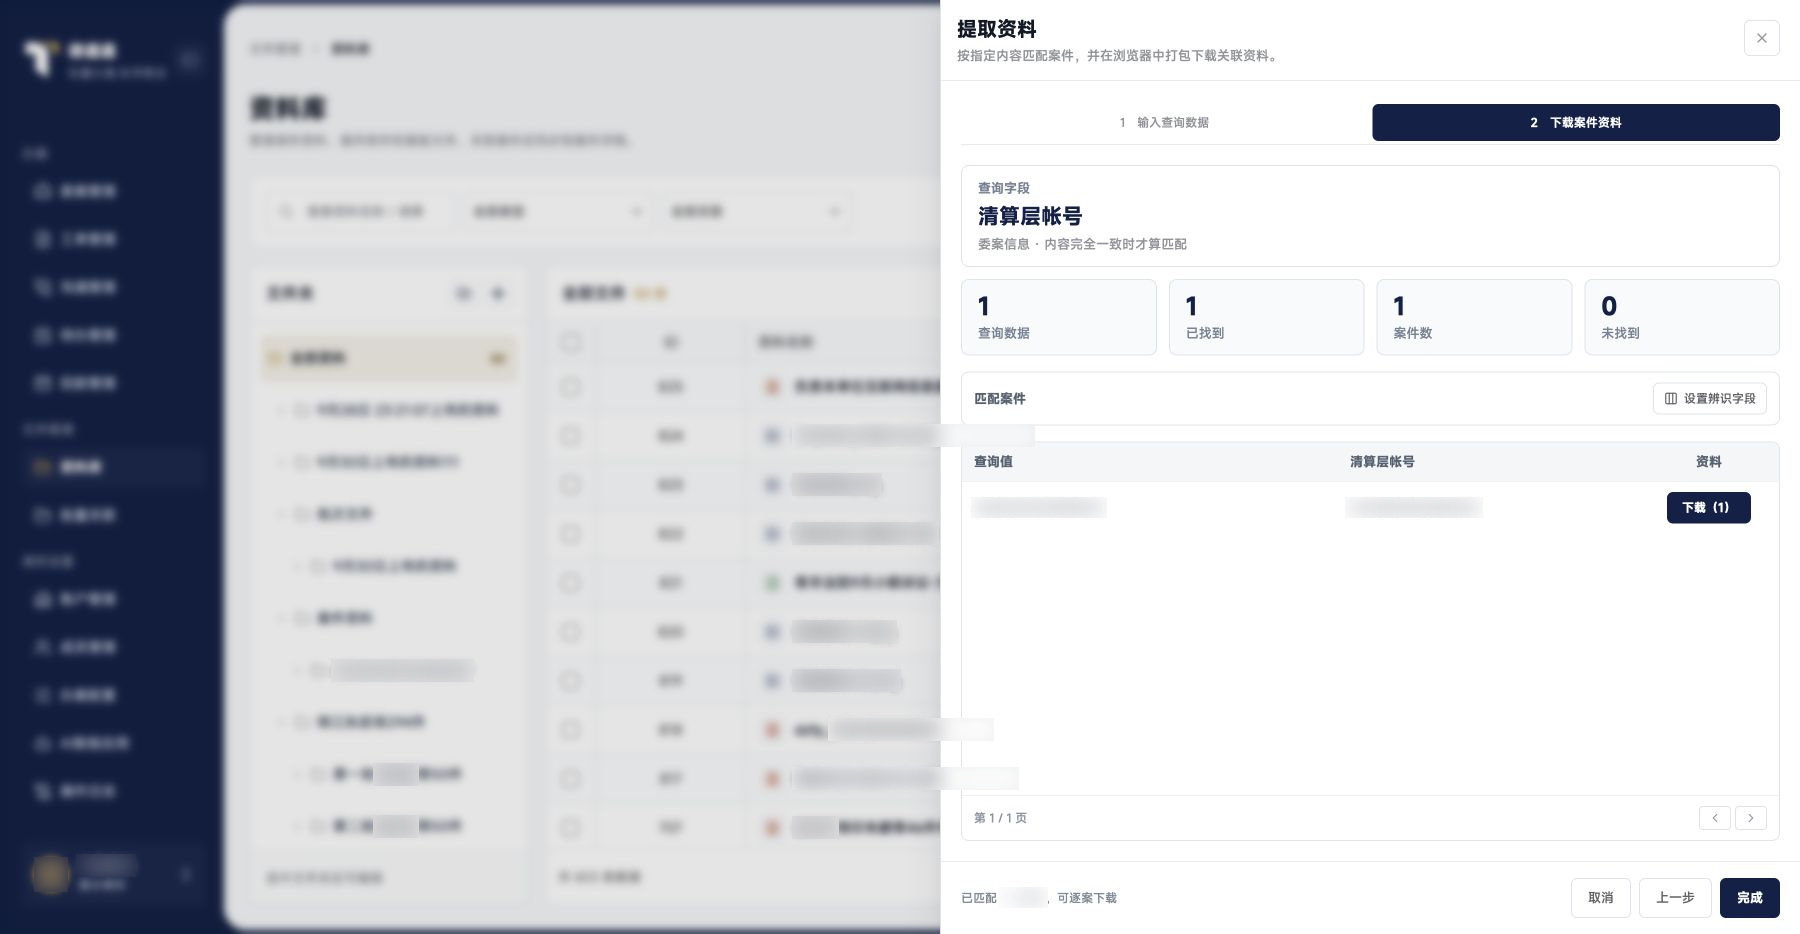This screenshot has width=1800, height=934.
Task: Click the 查询字段 清算层帐号 heading
Action: [1030, 216]
